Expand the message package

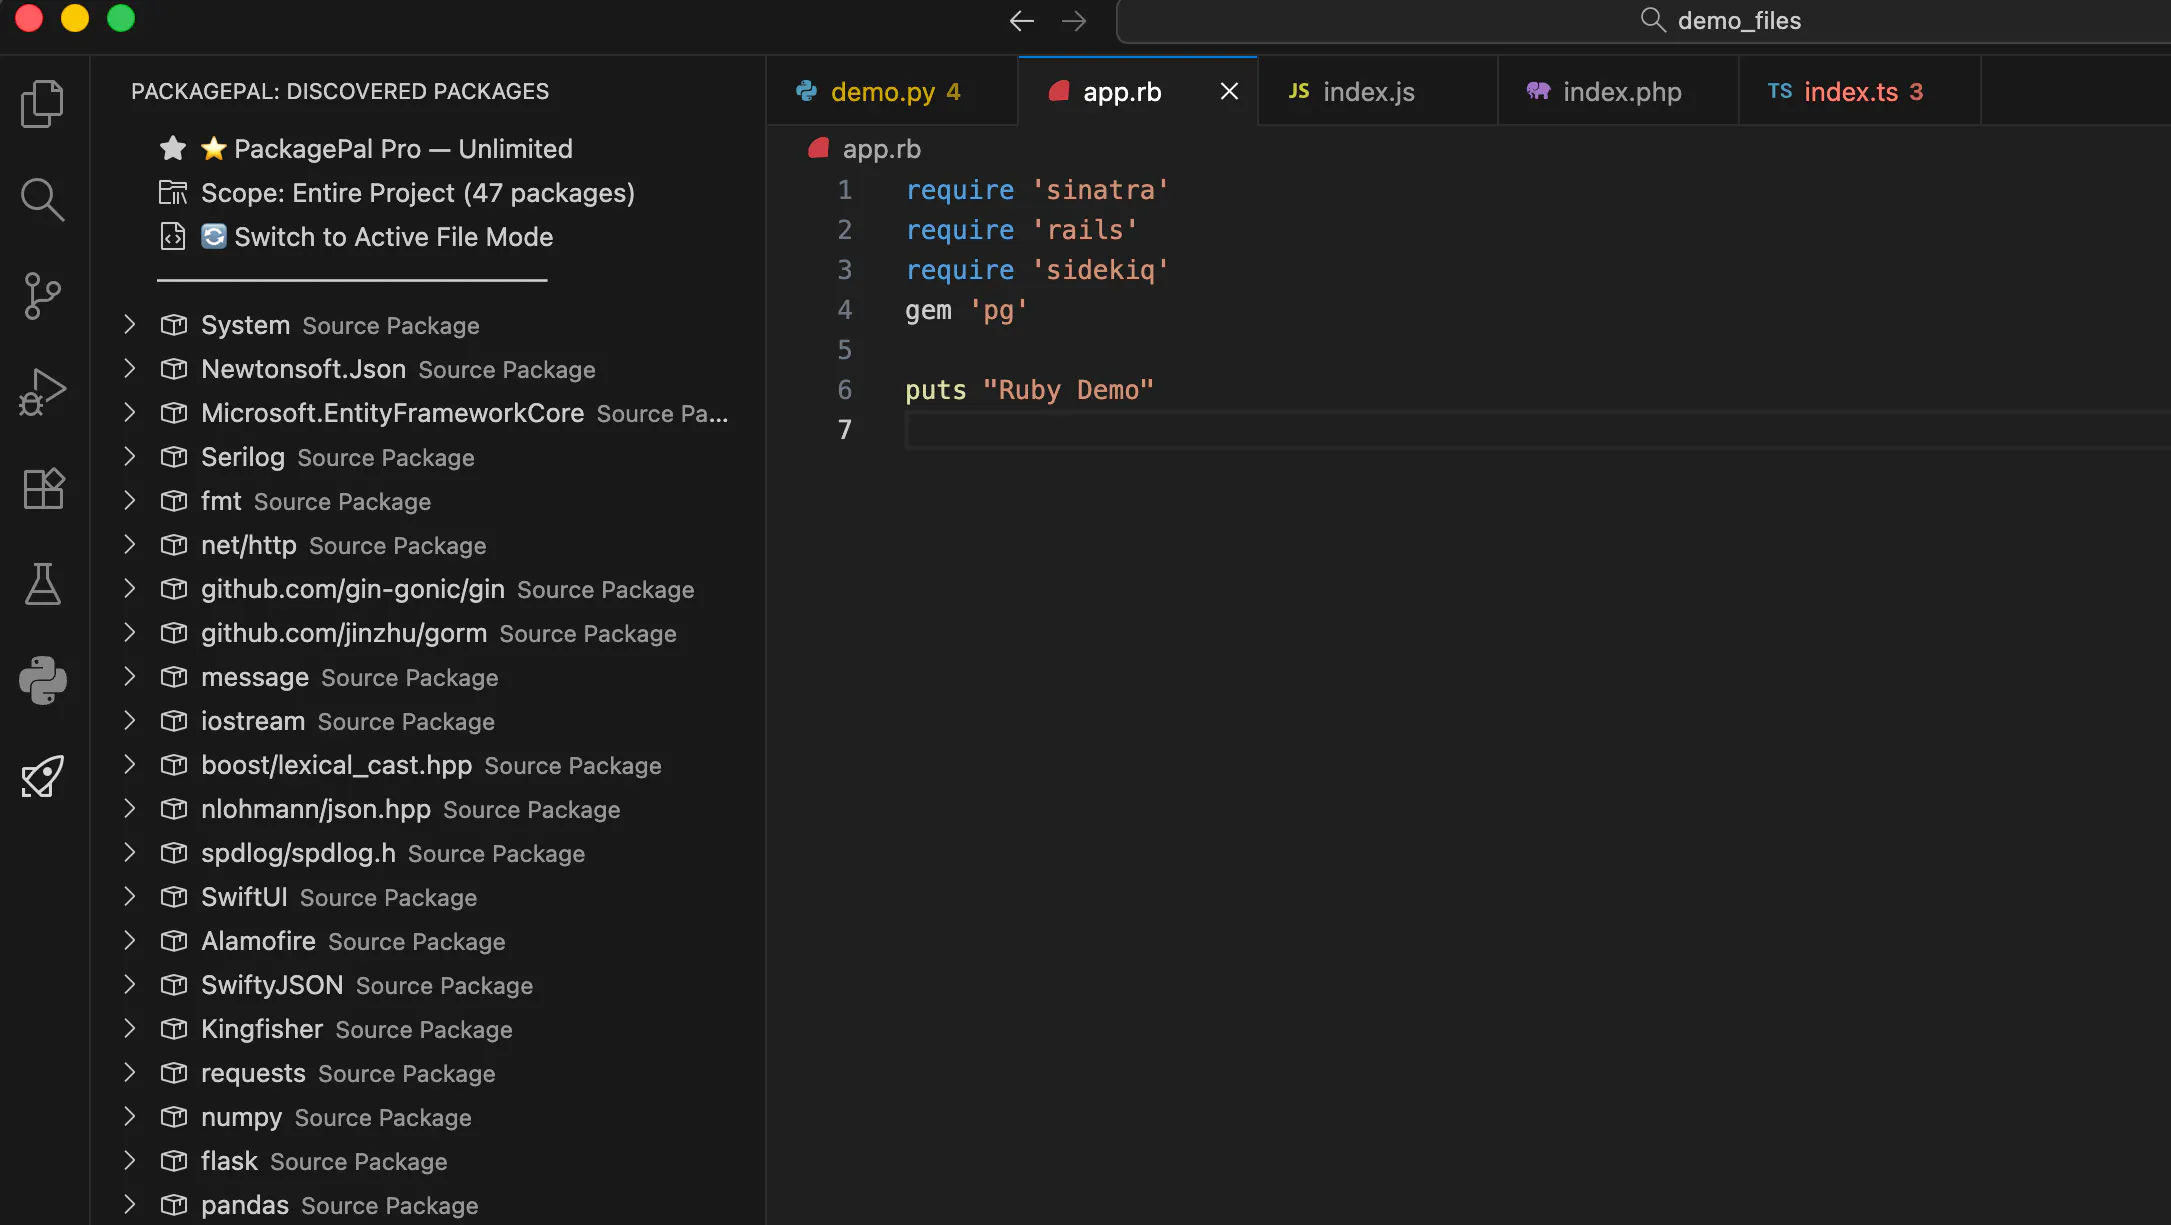pyautogui.click(x=129, y=677)
